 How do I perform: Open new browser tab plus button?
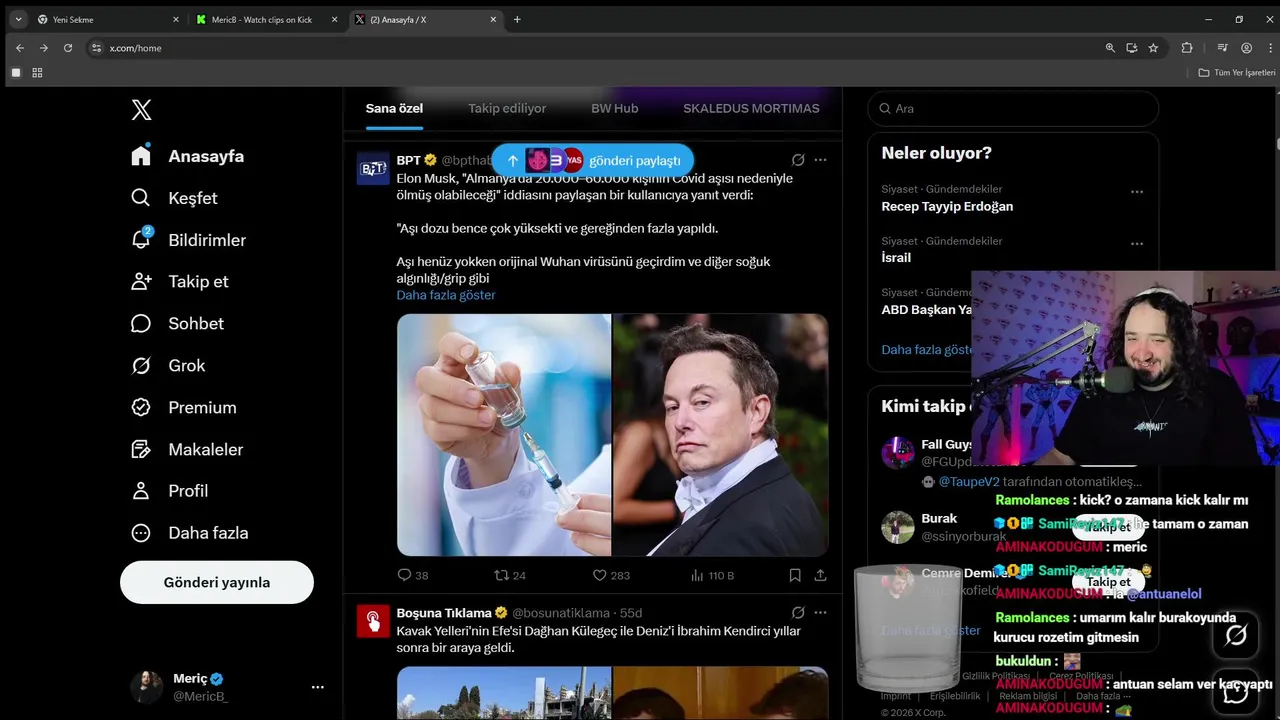(517, 20)
